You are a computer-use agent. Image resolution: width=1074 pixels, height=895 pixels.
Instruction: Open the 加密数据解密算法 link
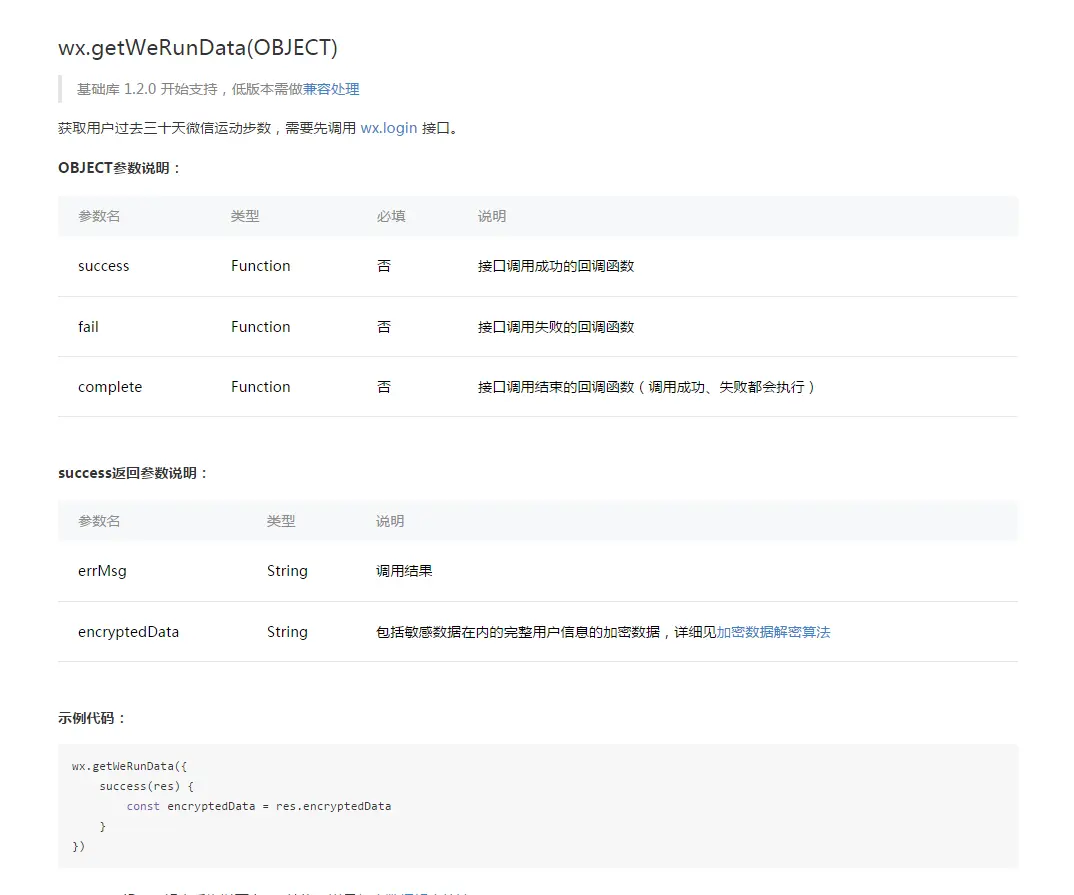(x=773, y=632)
